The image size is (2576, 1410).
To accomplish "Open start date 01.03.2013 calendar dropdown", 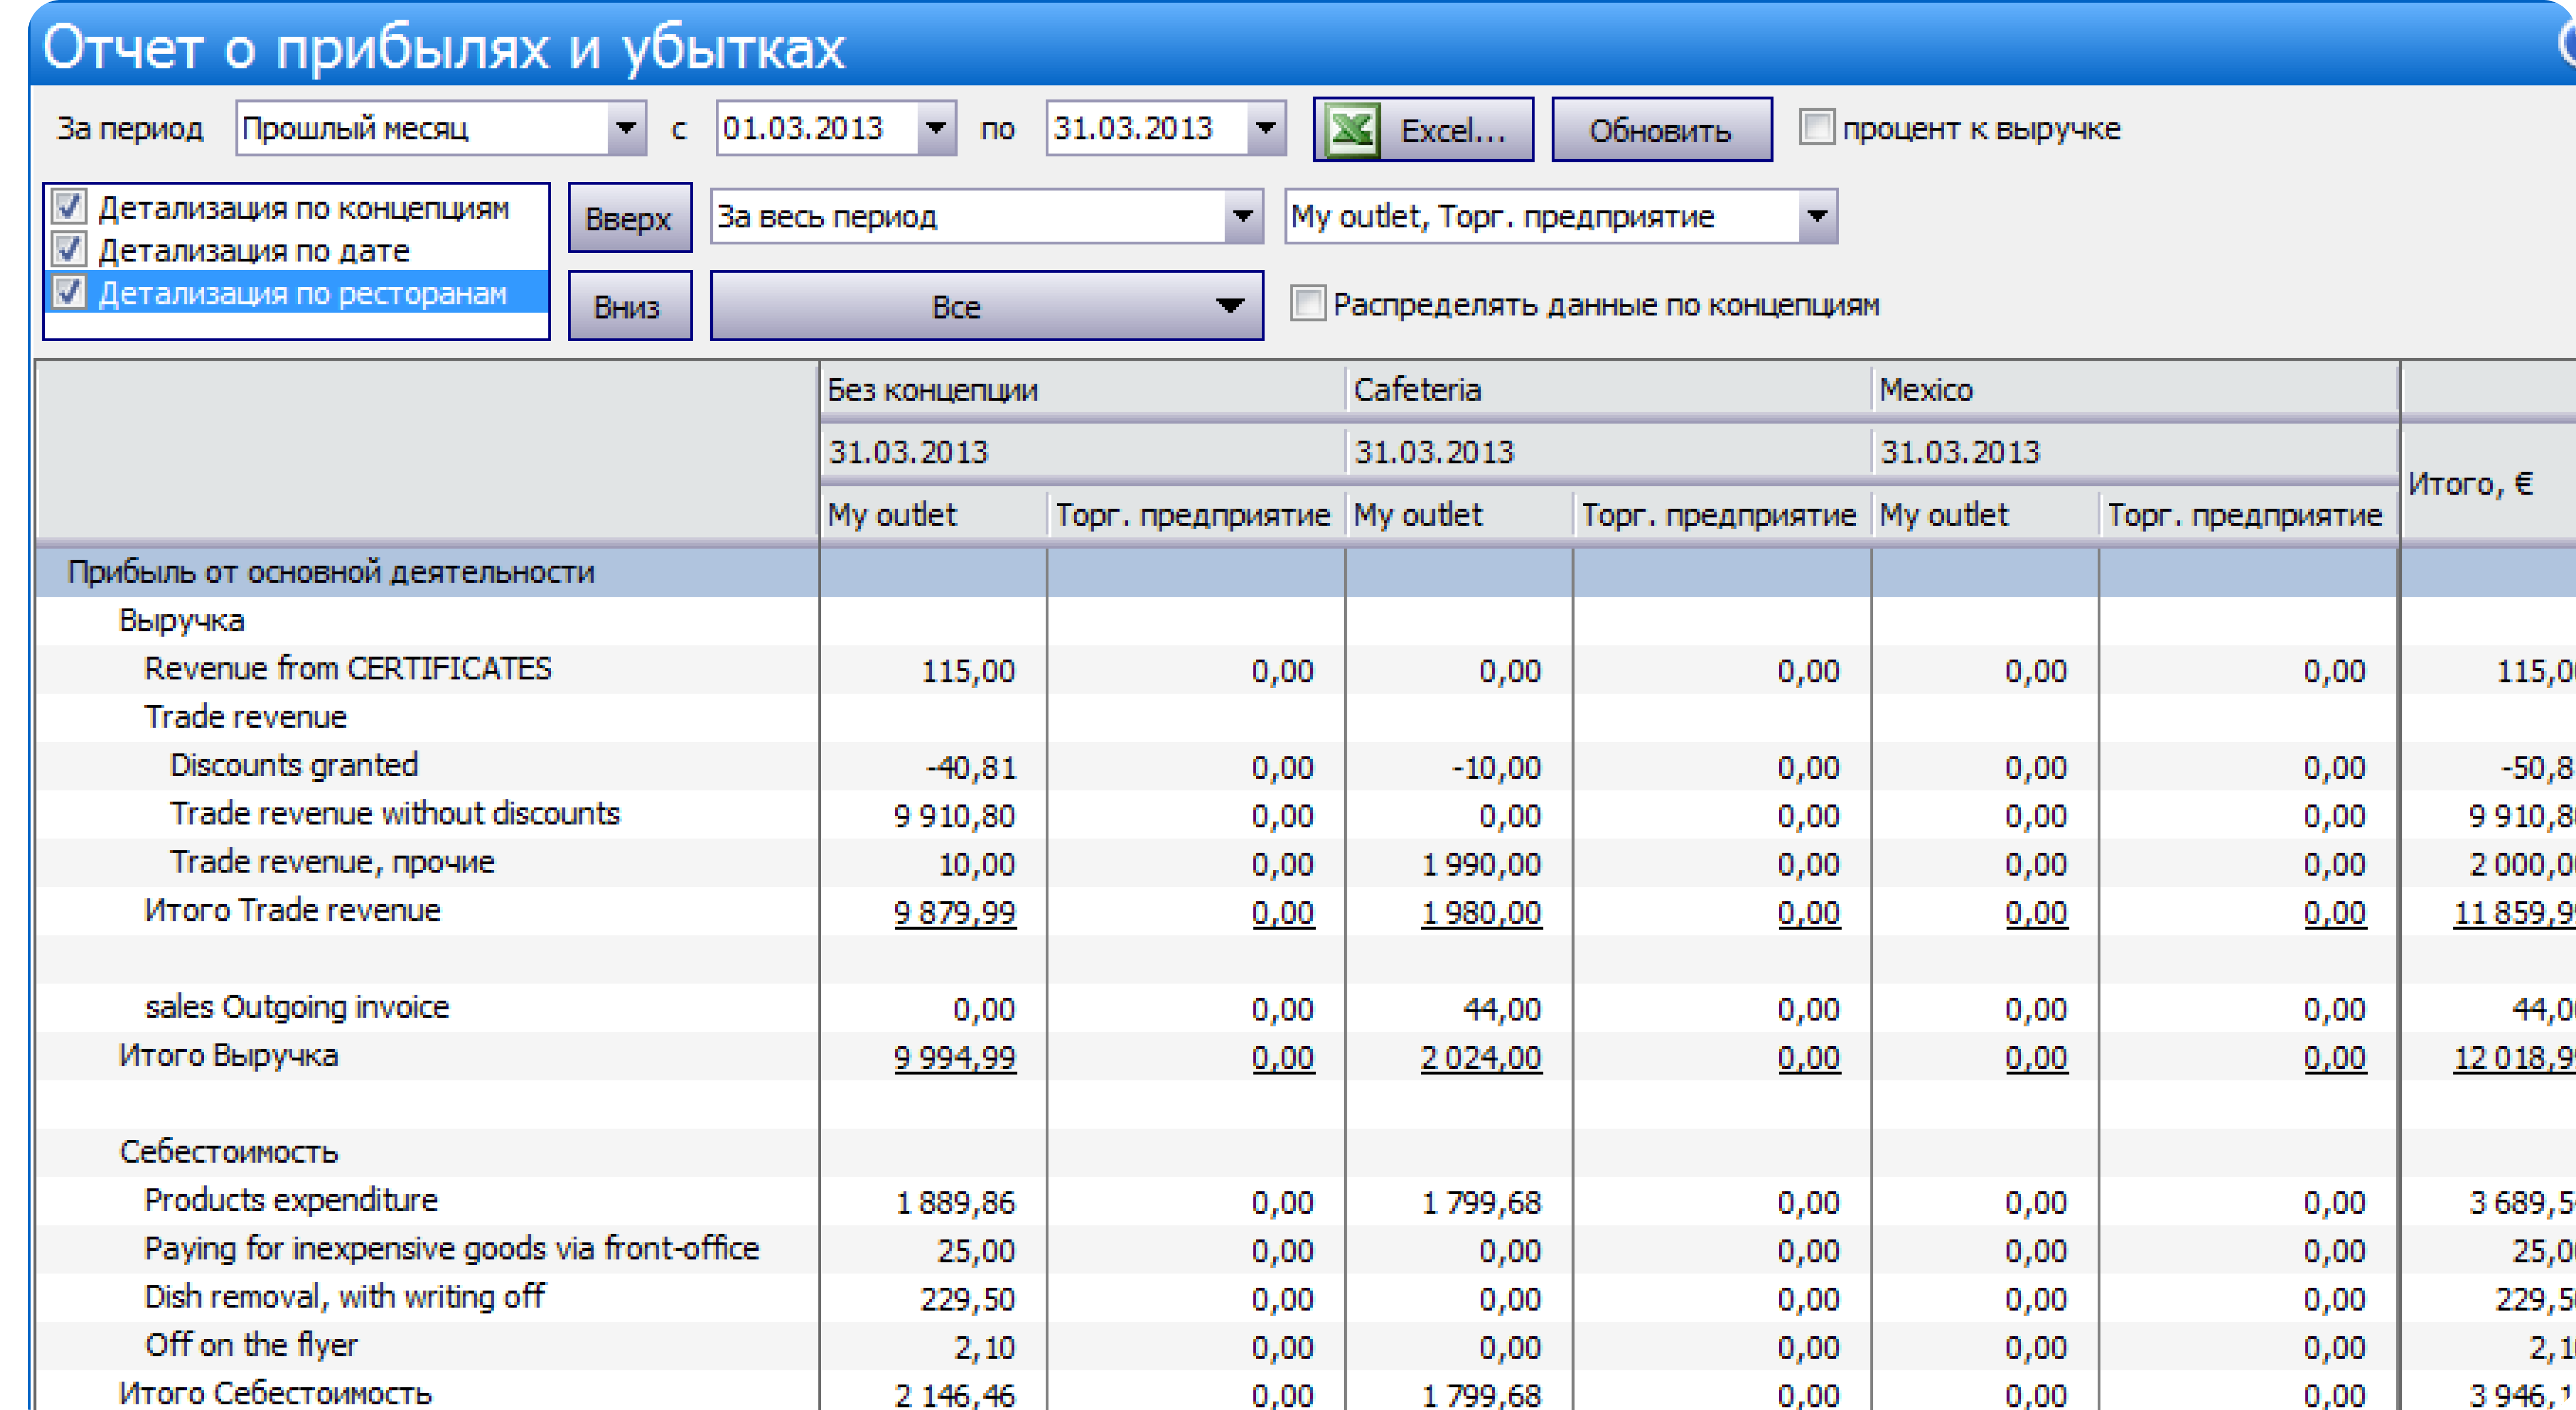I will click(936, 128).
